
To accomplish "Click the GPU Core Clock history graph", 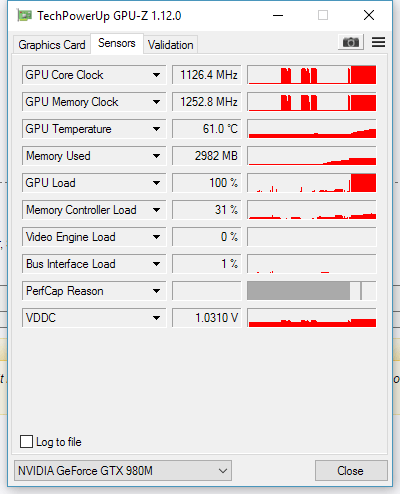I will pos(312,75).
